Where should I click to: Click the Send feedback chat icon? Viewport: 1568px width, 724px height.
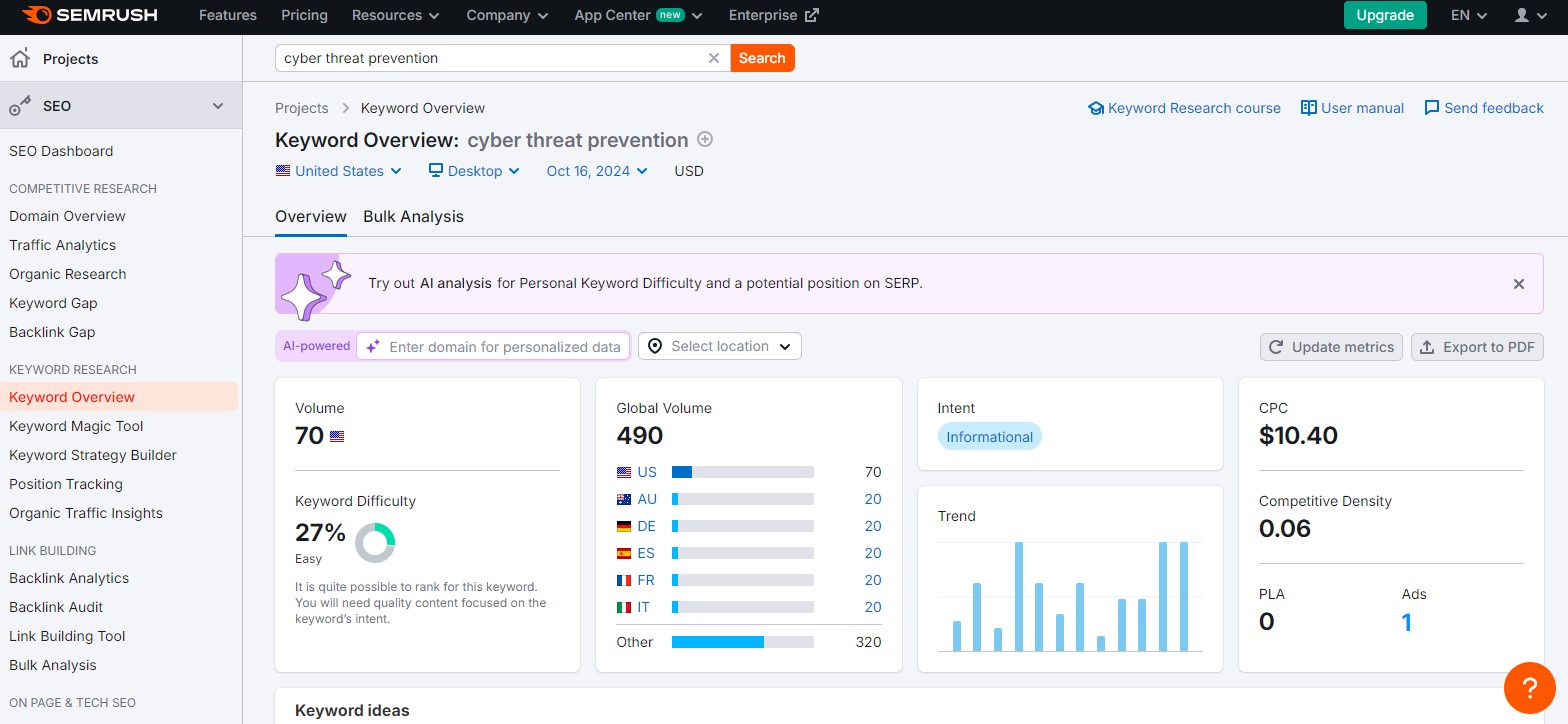[1432, 108]
